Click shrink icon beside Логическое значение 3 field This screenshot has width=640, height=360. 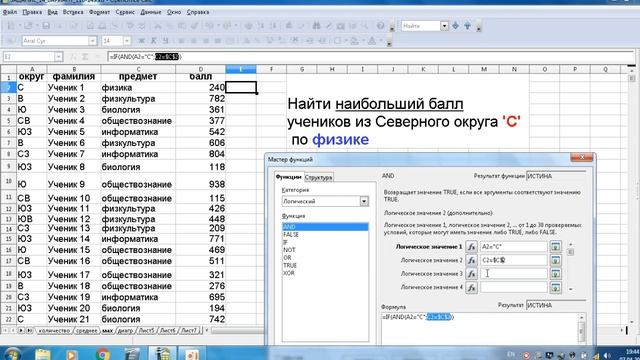click(556, 274)
